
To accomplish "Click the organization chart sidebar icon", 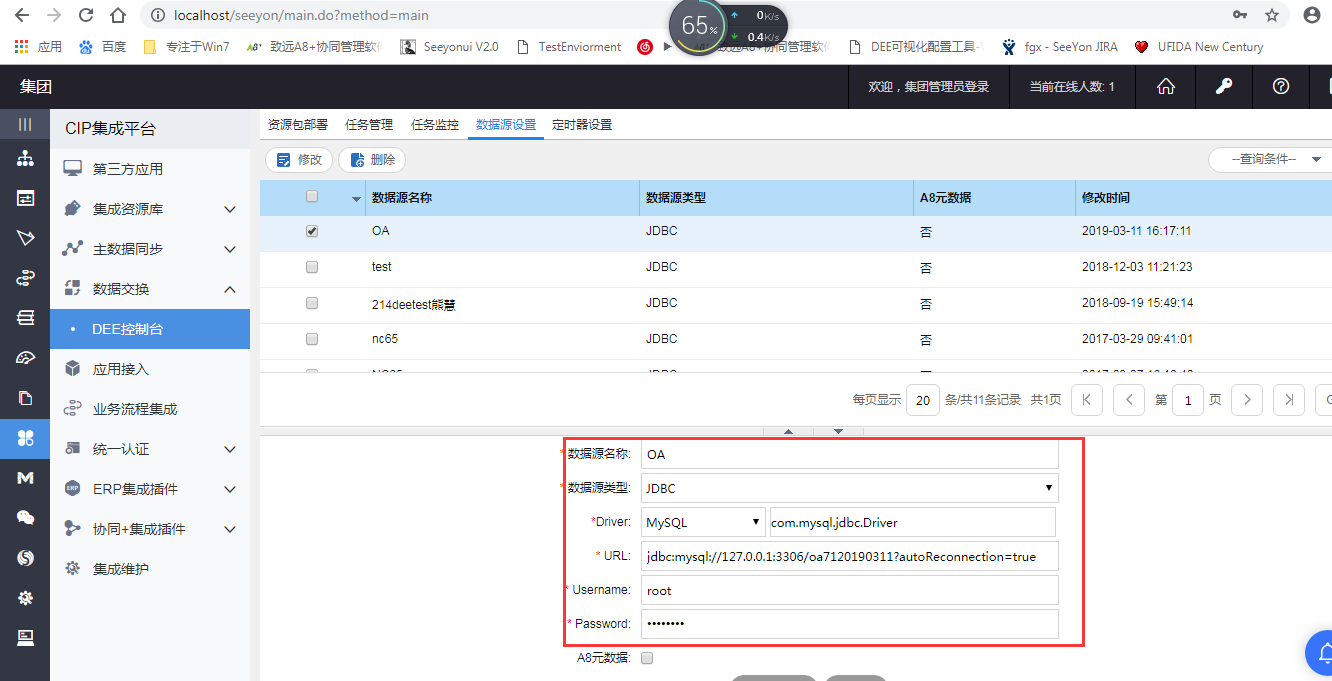I will click(x=25, y=159).
